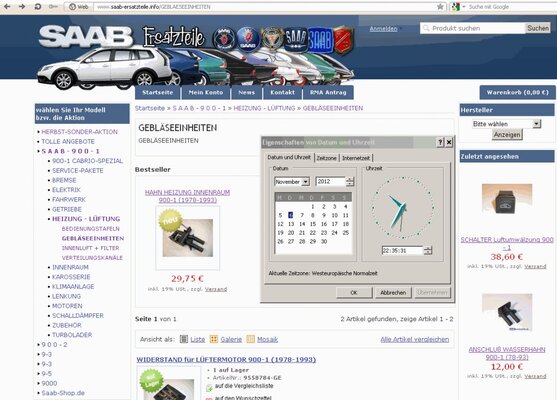Click the browser back arrow icon
Viewport: 557px width, 400px height.
pos(7,6)
